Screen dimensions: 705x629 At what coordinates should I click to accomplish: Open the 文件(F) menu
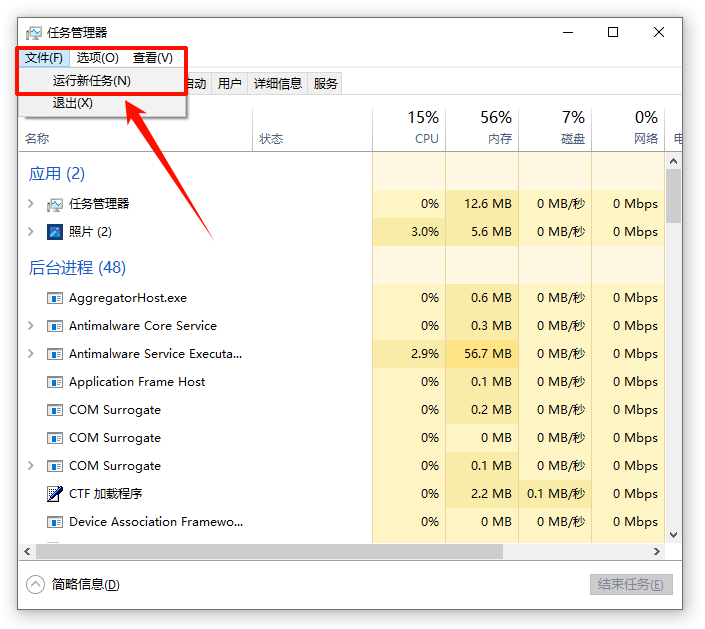tap(44, 58)
